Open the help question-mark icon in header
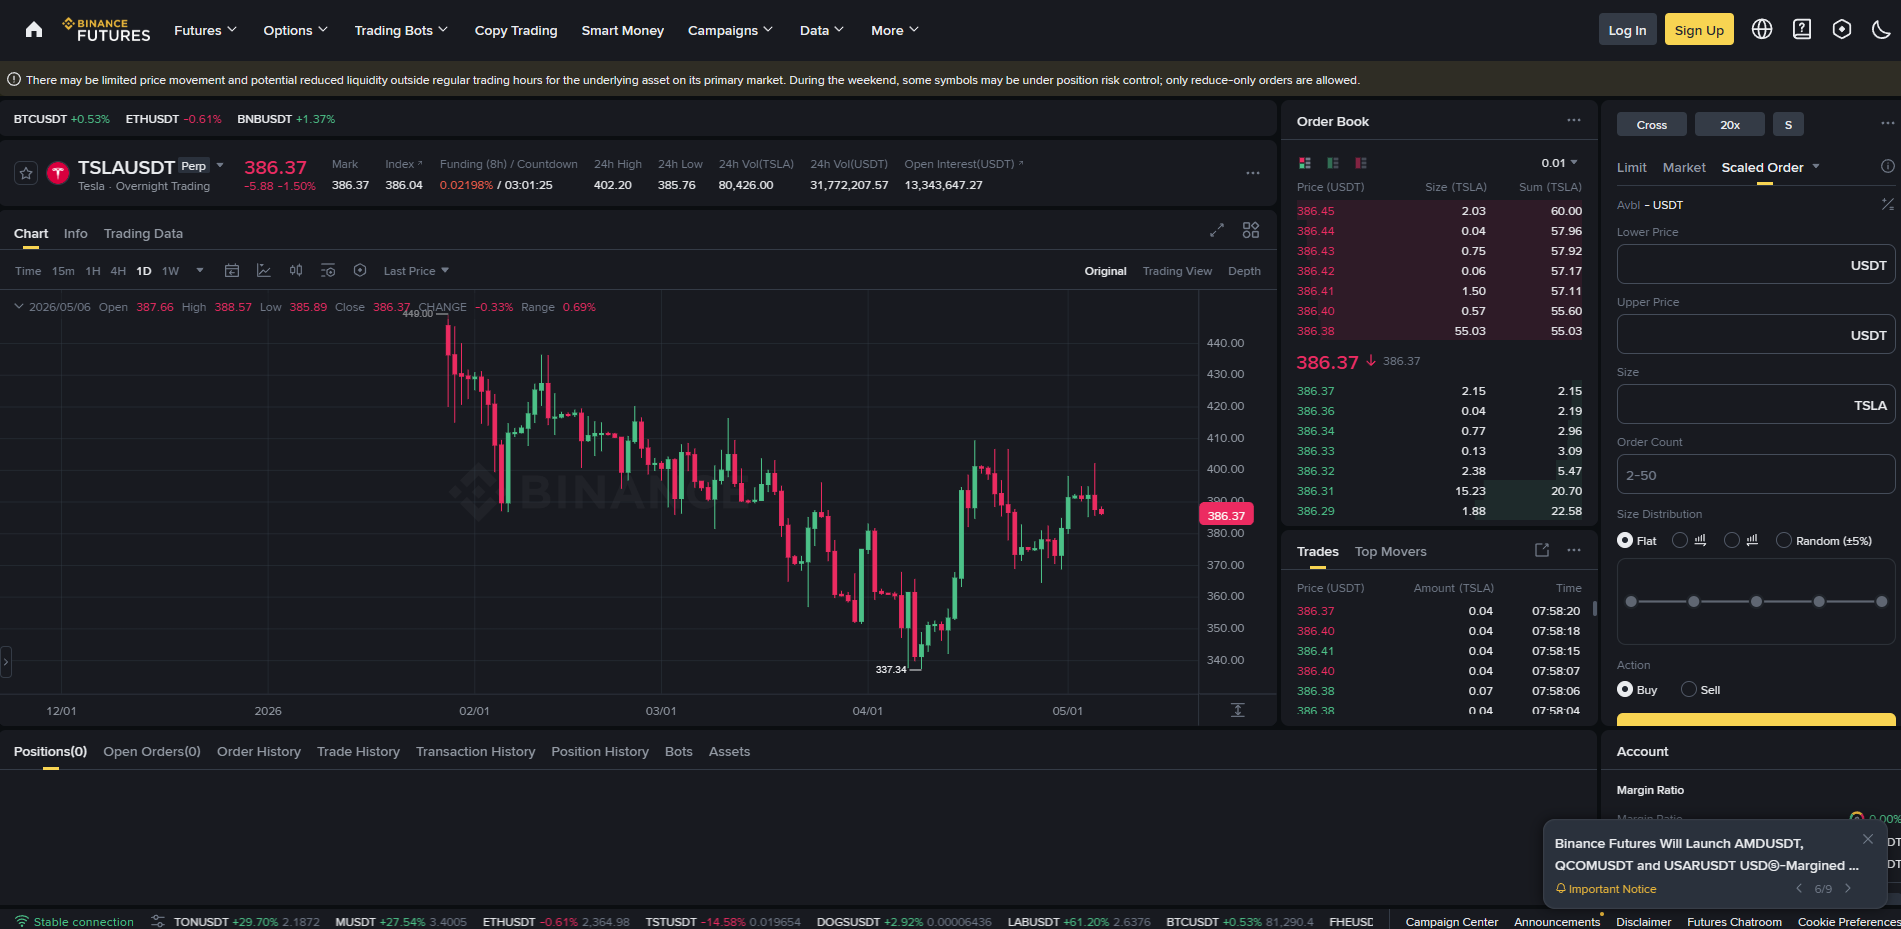This screenshot has width=1901, height=929. [1802, 29]
